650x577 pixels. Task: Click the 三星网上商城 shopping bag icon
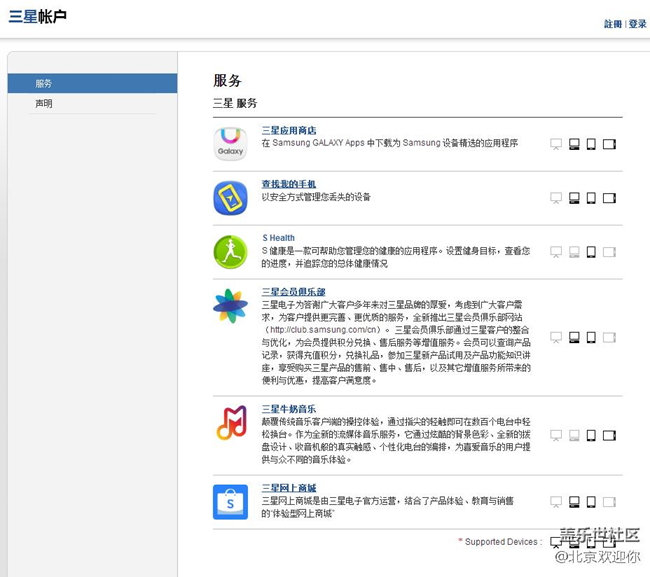pos(230,502)
